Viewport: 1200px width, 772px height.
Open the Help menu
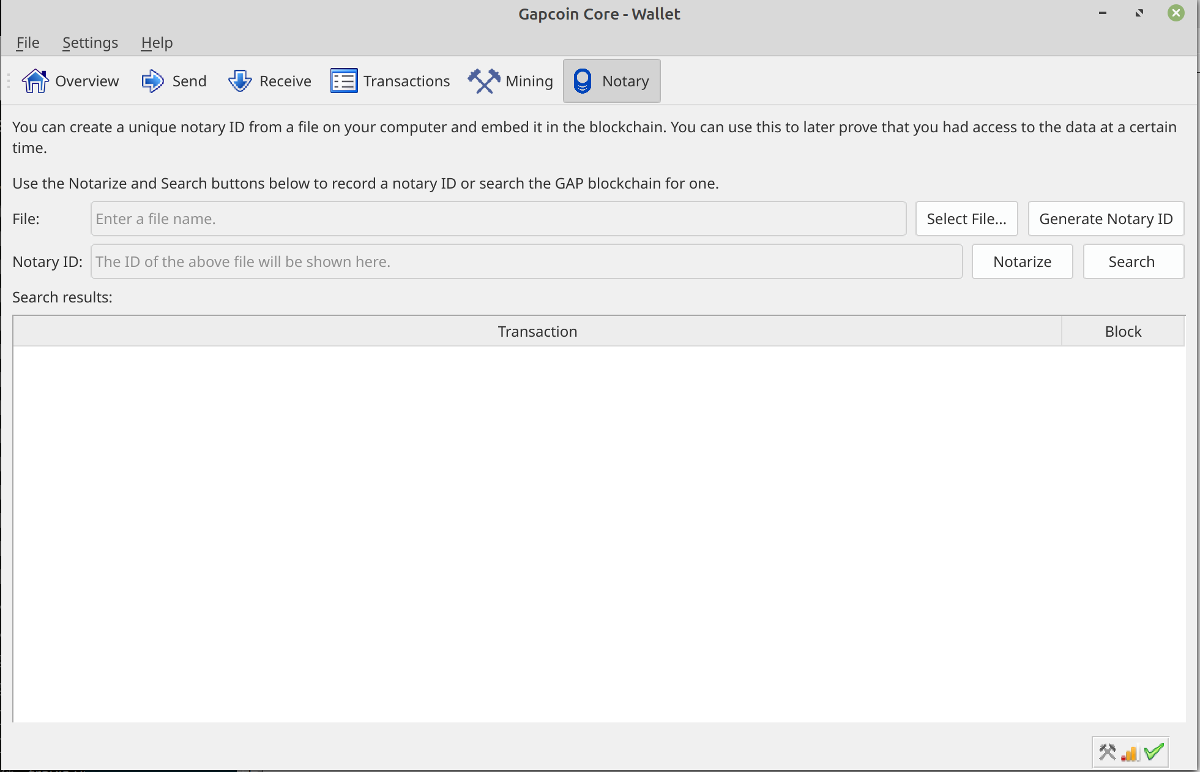tap(157, 43)
